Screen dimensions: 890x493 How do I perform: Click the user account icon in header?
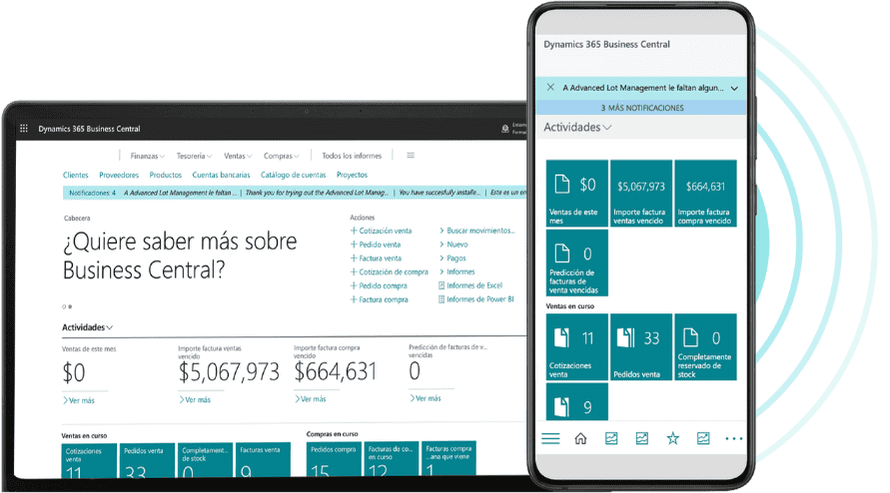[504, 129]
